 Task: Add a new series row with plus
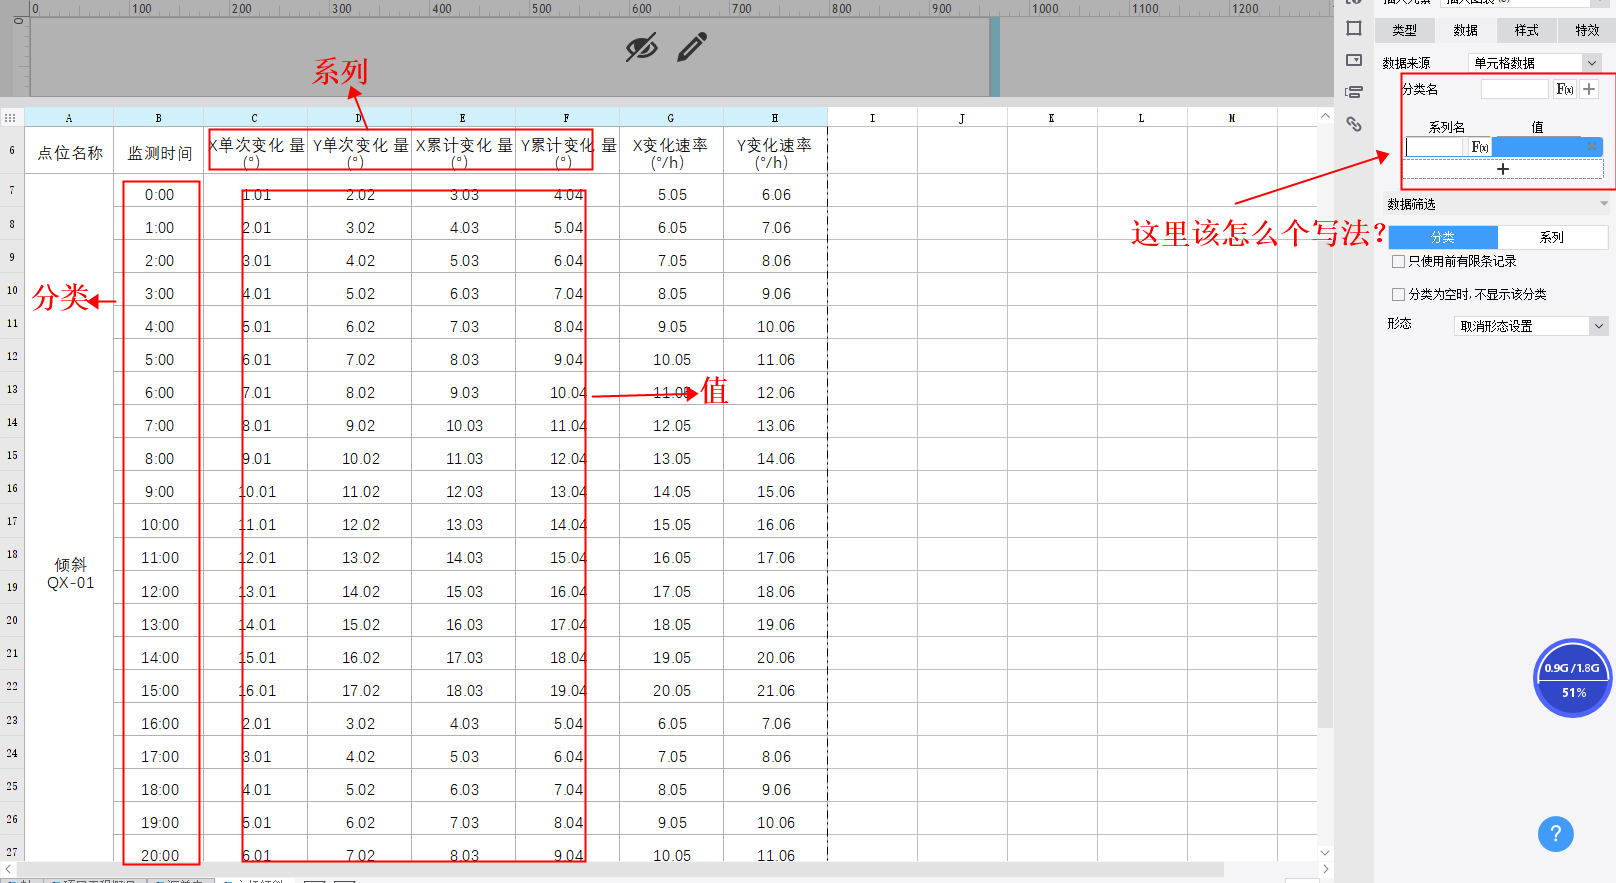pyautogui.click(x=1502, y=169)
